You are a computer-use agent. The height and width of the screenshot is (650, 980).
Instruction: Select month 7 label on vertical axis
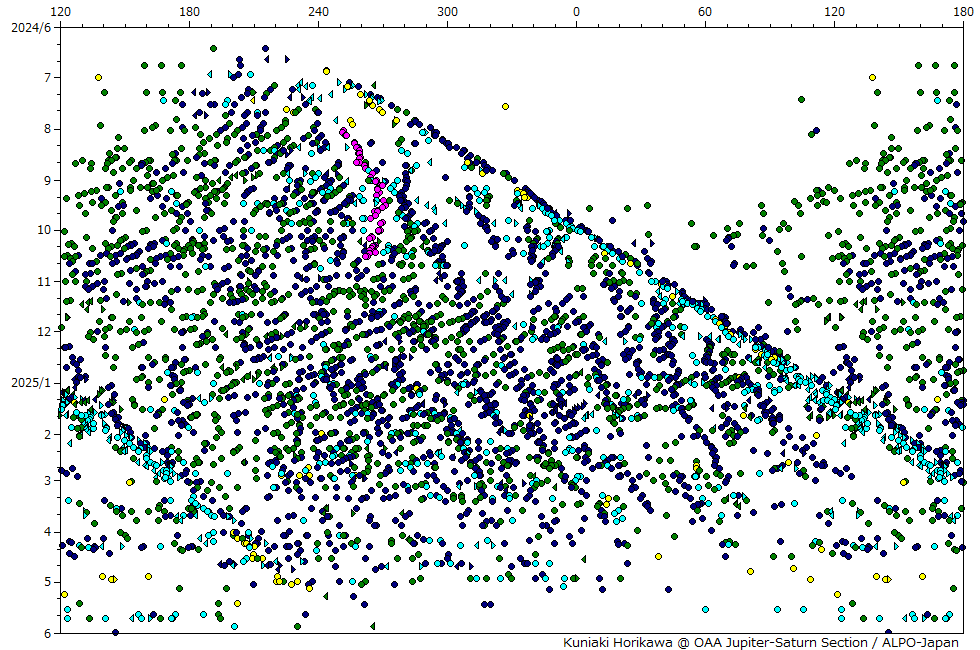48,78
